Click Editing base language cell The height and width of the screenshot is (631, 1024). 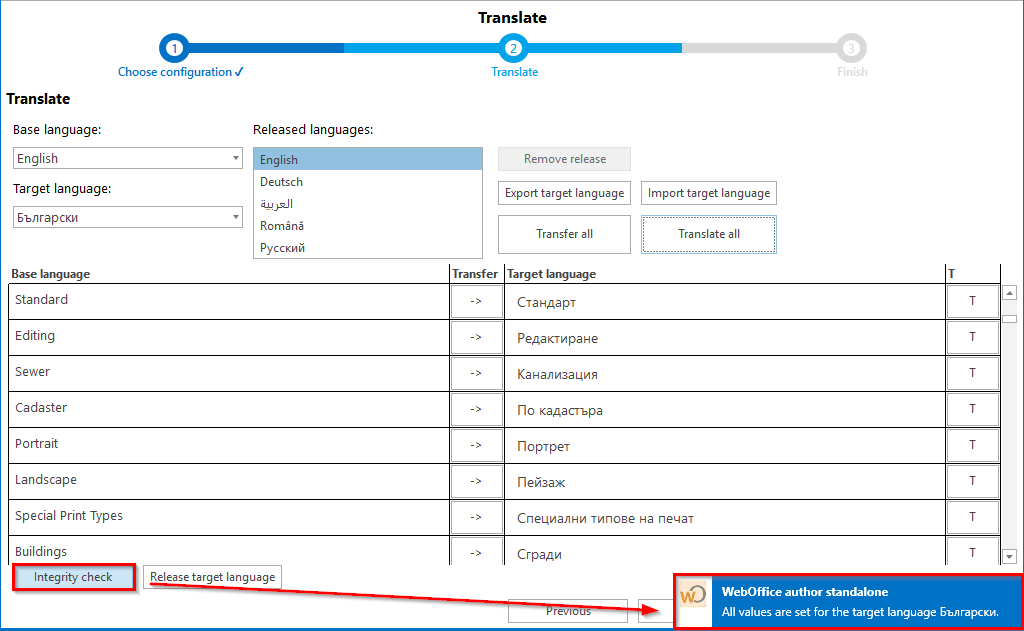229,337
